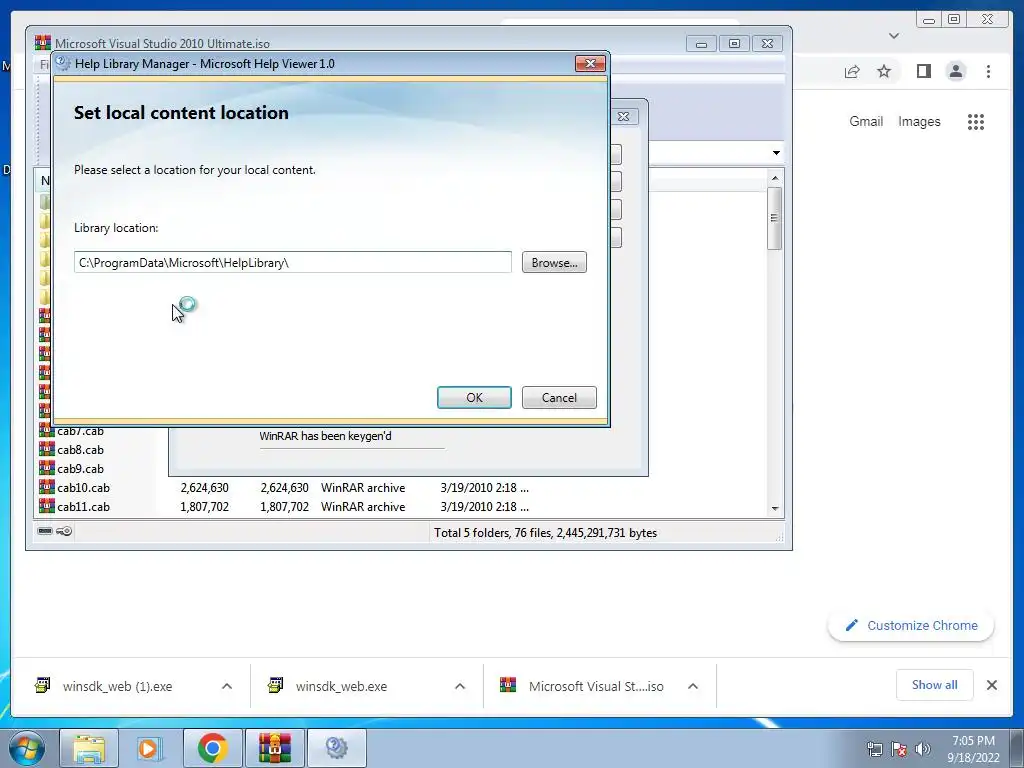The image size is (1024, 768).
Task: Open the Microsoft Visual St....iso download
Action: coord(596,686)
